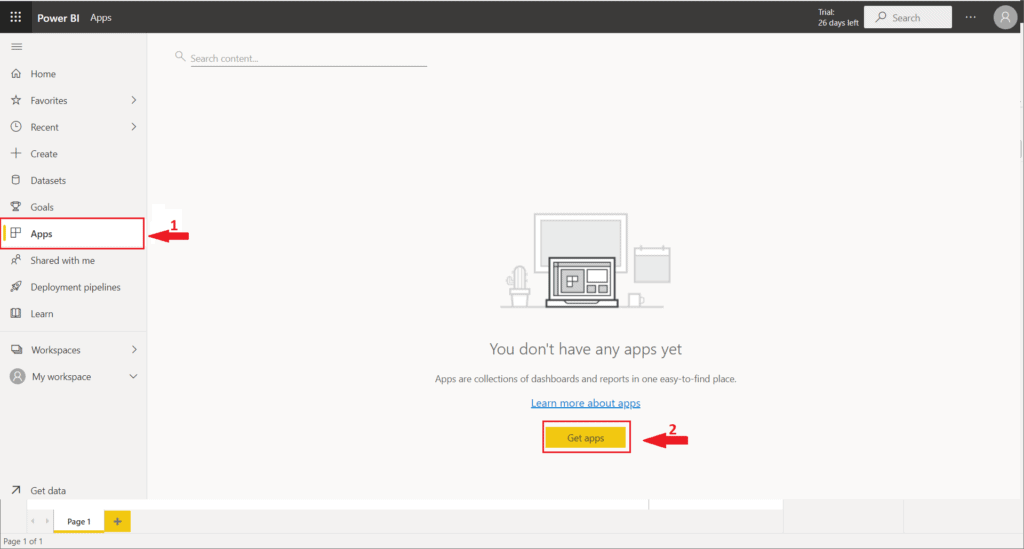This screenshot has width=1024, height=549.
Task: Click the Home icon in sidebar
Action: 16,74
